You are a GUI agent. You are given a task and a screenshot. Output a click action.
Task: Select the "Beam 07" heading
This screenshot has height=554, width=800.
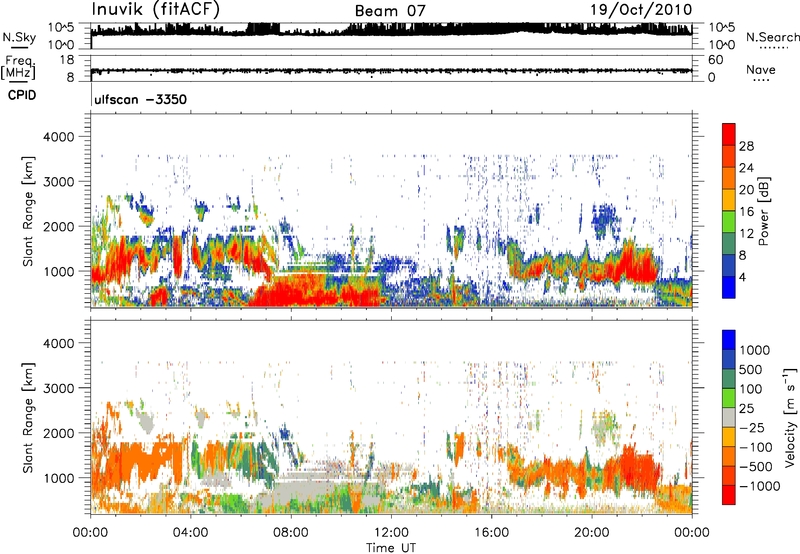click(x=390, y=11)
